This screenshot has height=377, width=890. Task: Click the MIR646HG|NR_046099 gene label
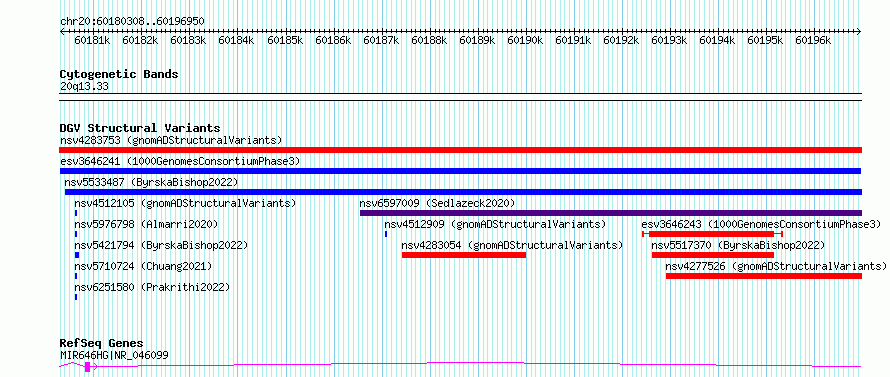tap(114, 356)
